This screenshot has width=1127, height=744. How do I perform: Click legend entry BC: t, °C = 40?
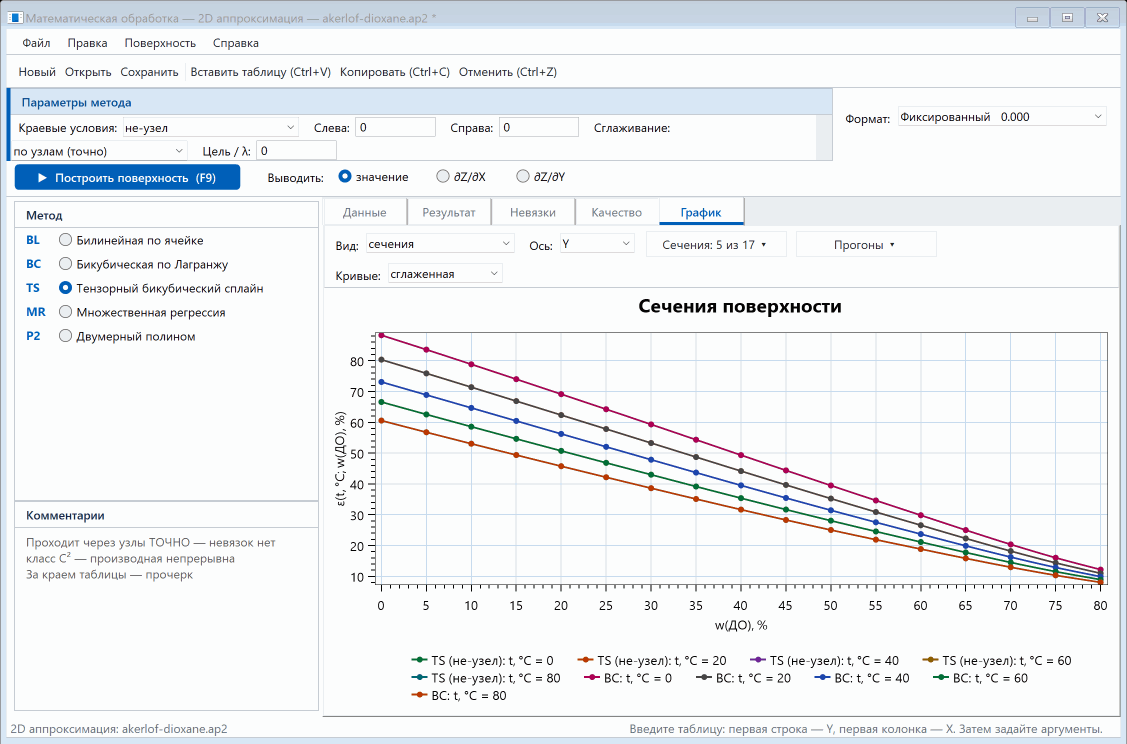862,678
